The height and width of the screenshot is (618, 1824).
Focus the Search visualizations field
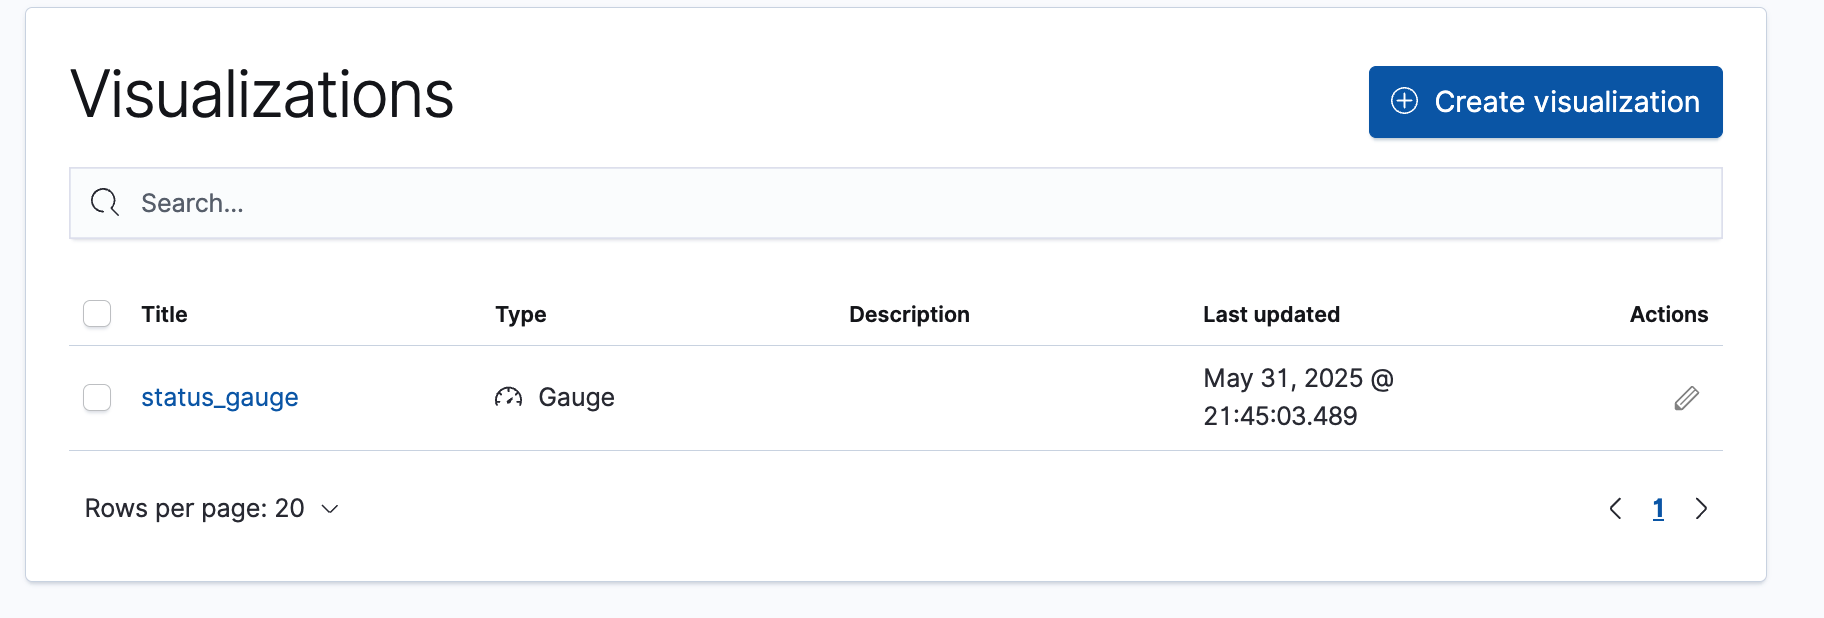pyautogui.click(x=900, y=203)
